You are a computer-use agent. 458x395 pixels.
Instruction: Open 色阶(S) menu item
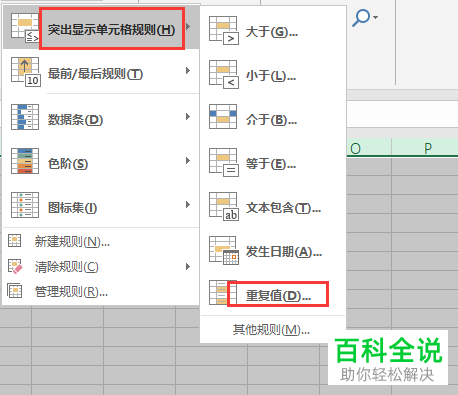click(101, 162)
